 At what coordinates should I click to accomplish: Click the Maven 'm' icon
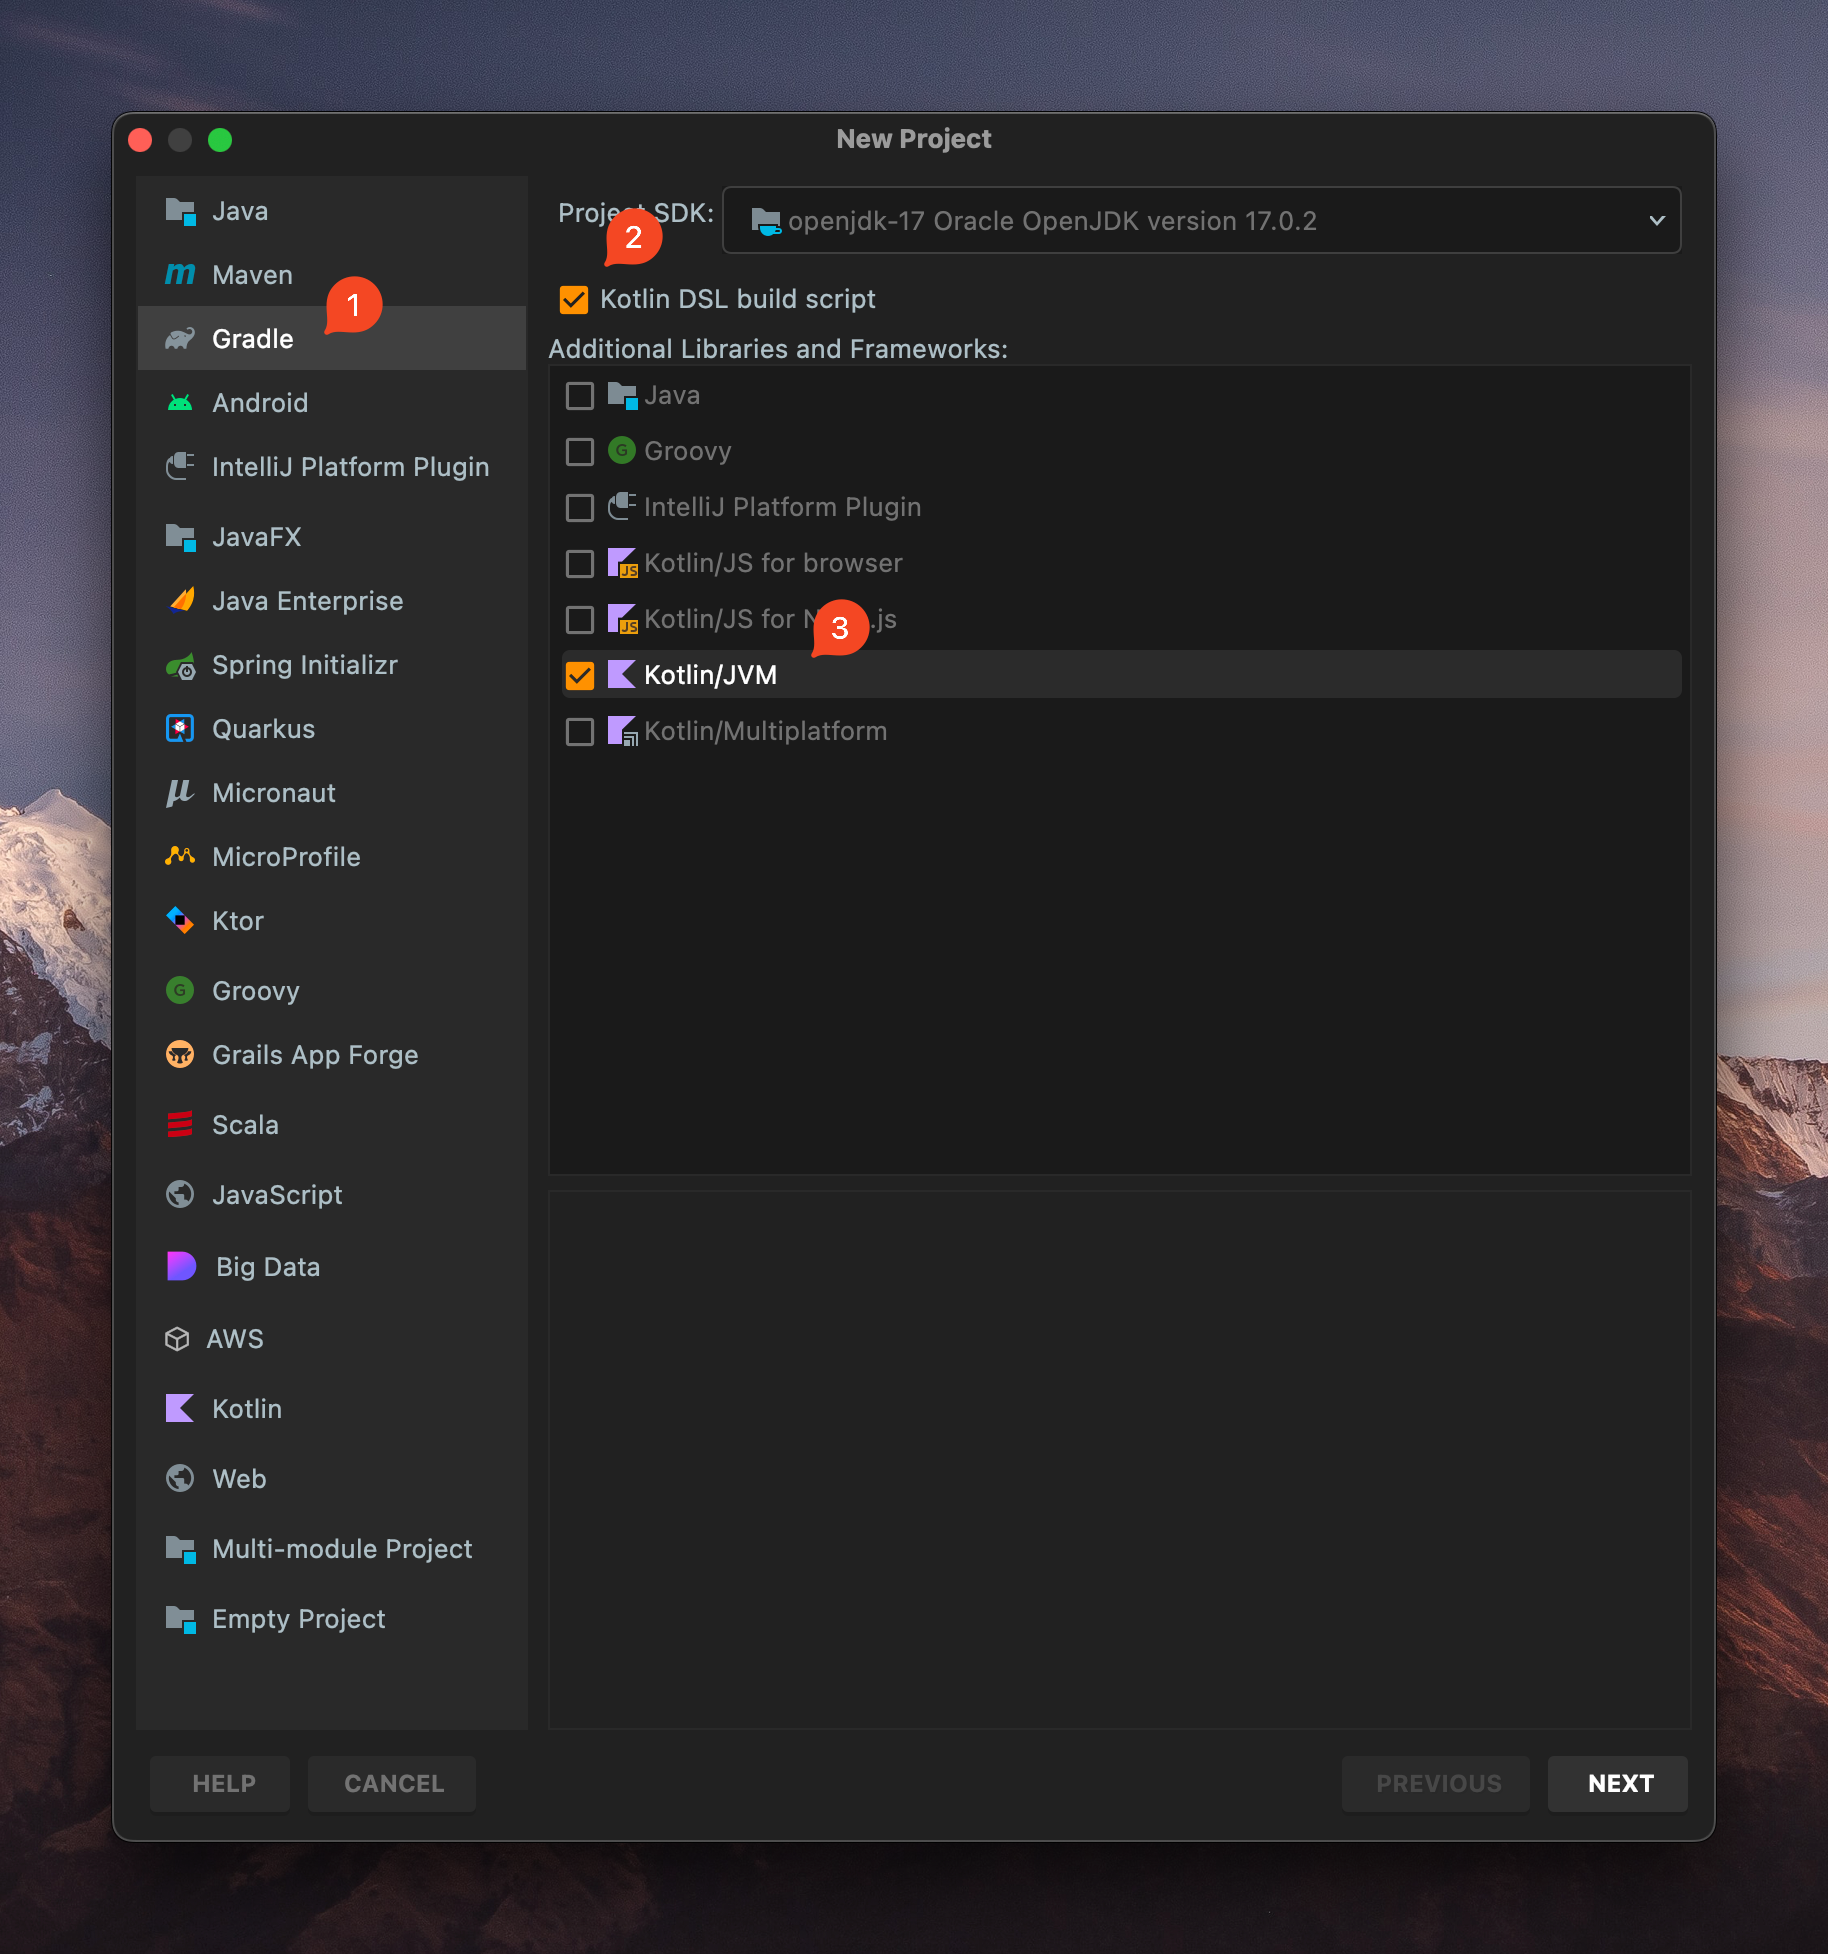(x=180, y=274)
